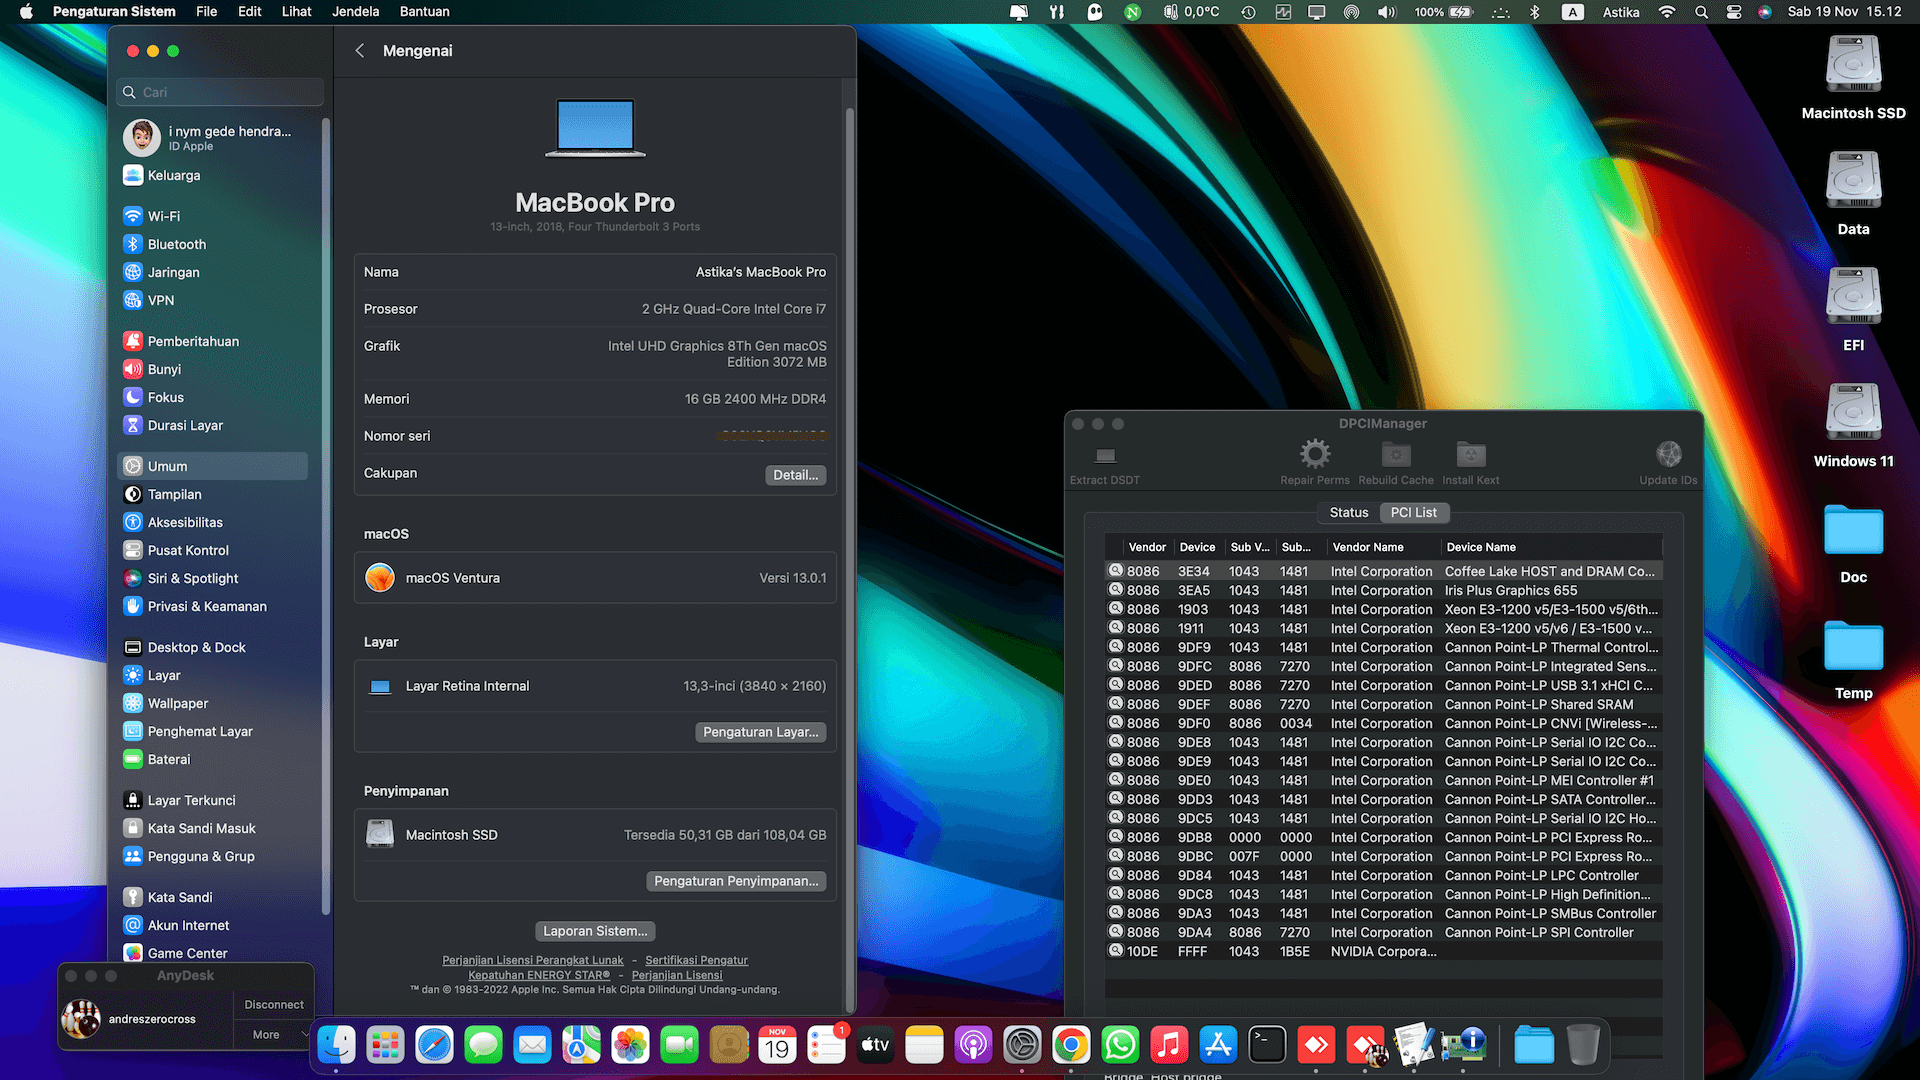Open Finder from the Dock
The image size is (1920, 1080).
(336, 1046)
